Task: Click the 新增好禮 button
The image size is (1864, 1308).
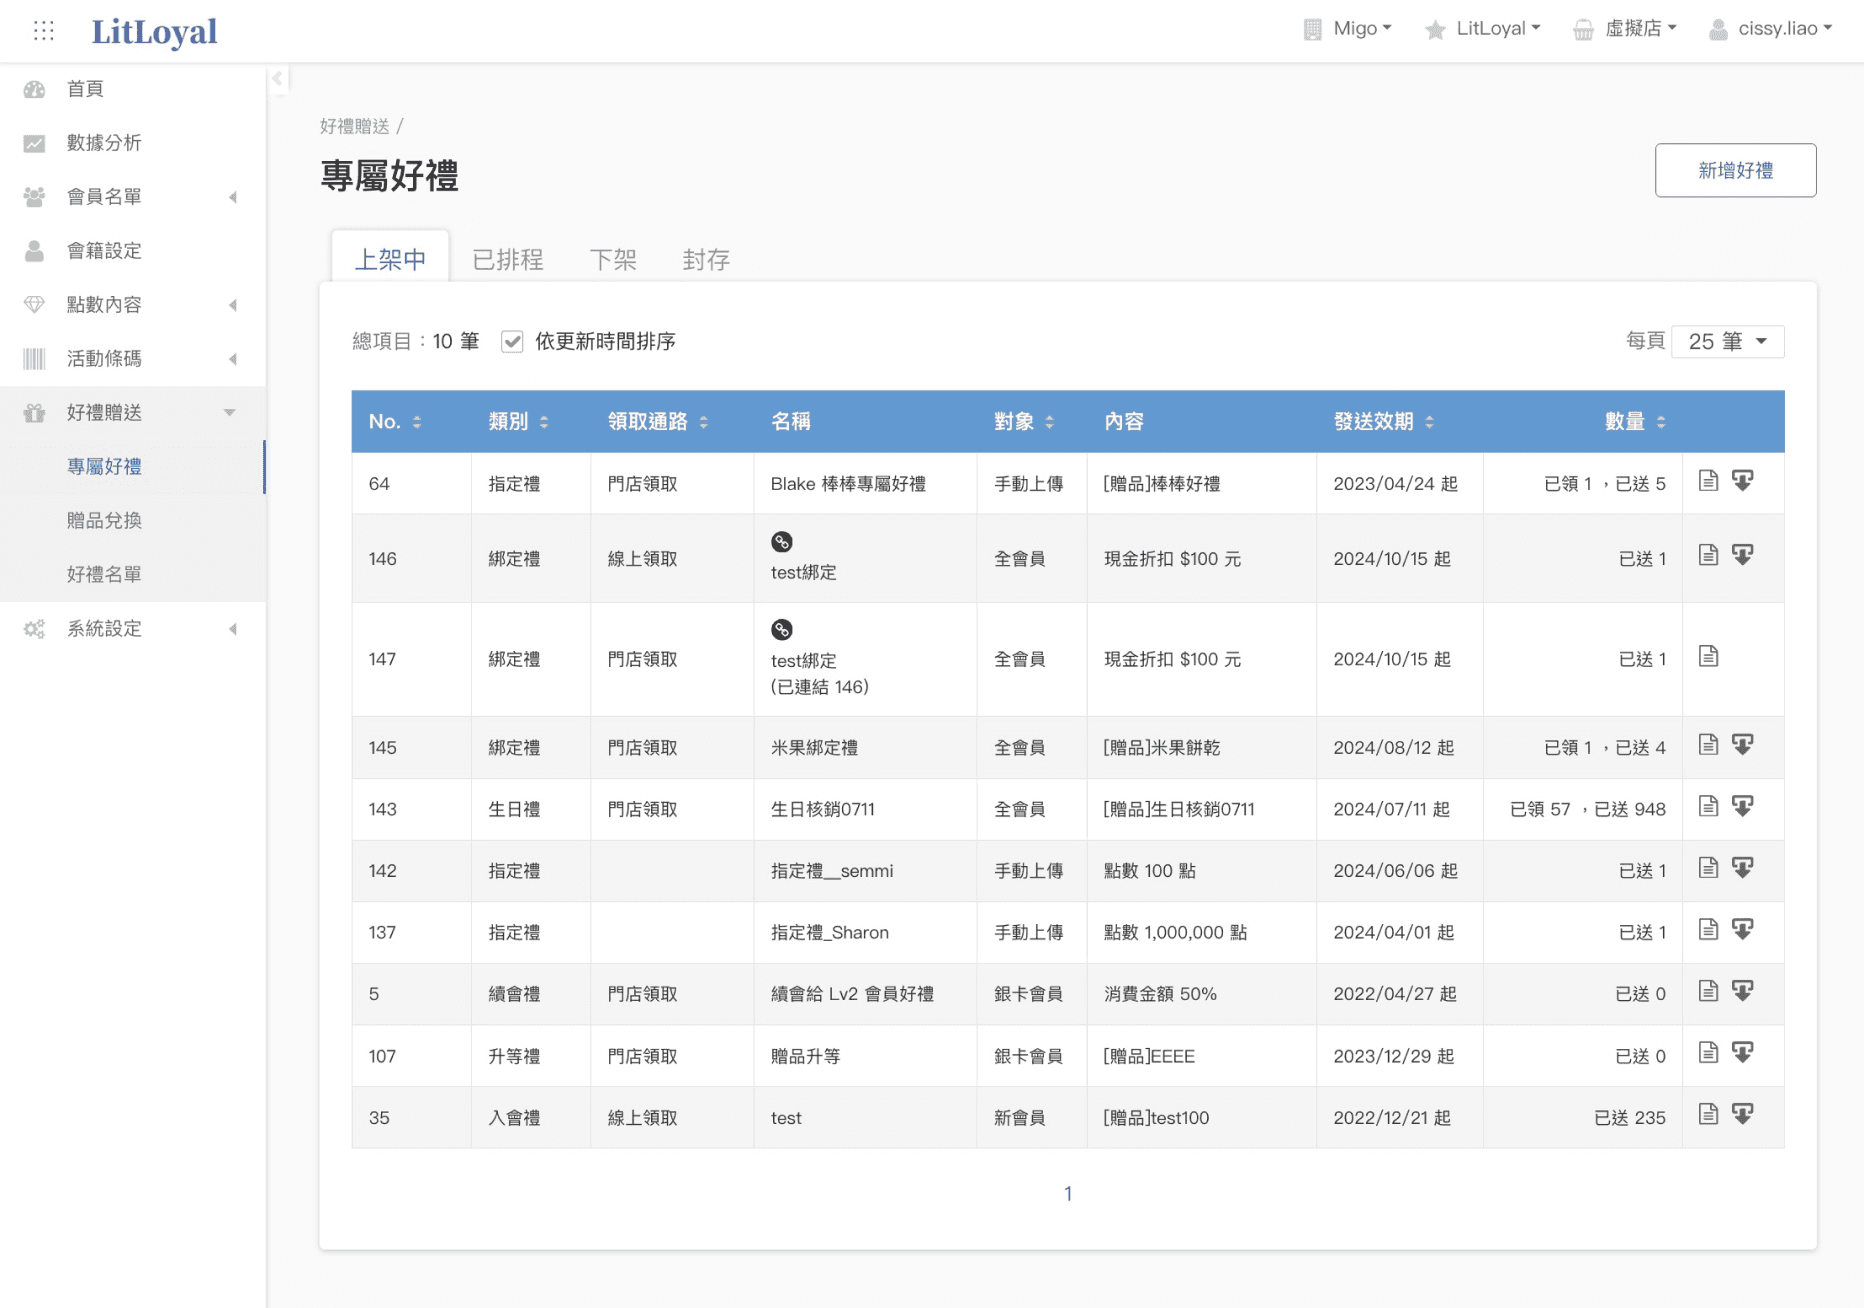Action: pyautogui.click(x=1735, y=170)
